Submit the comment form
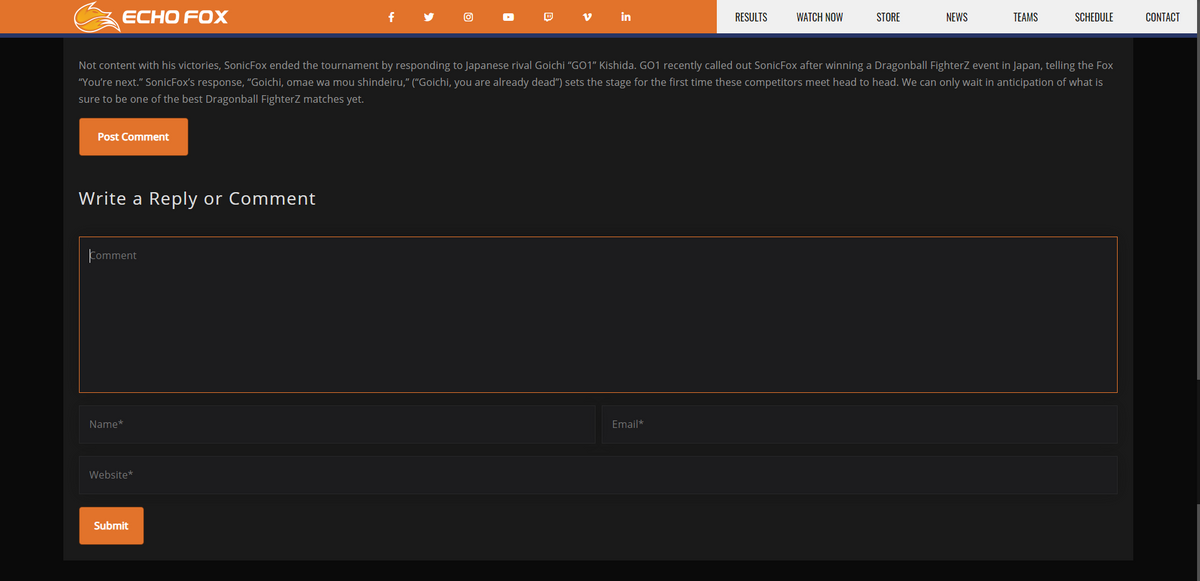This screenshot has width=1200, height=581. tap(111, 526)
